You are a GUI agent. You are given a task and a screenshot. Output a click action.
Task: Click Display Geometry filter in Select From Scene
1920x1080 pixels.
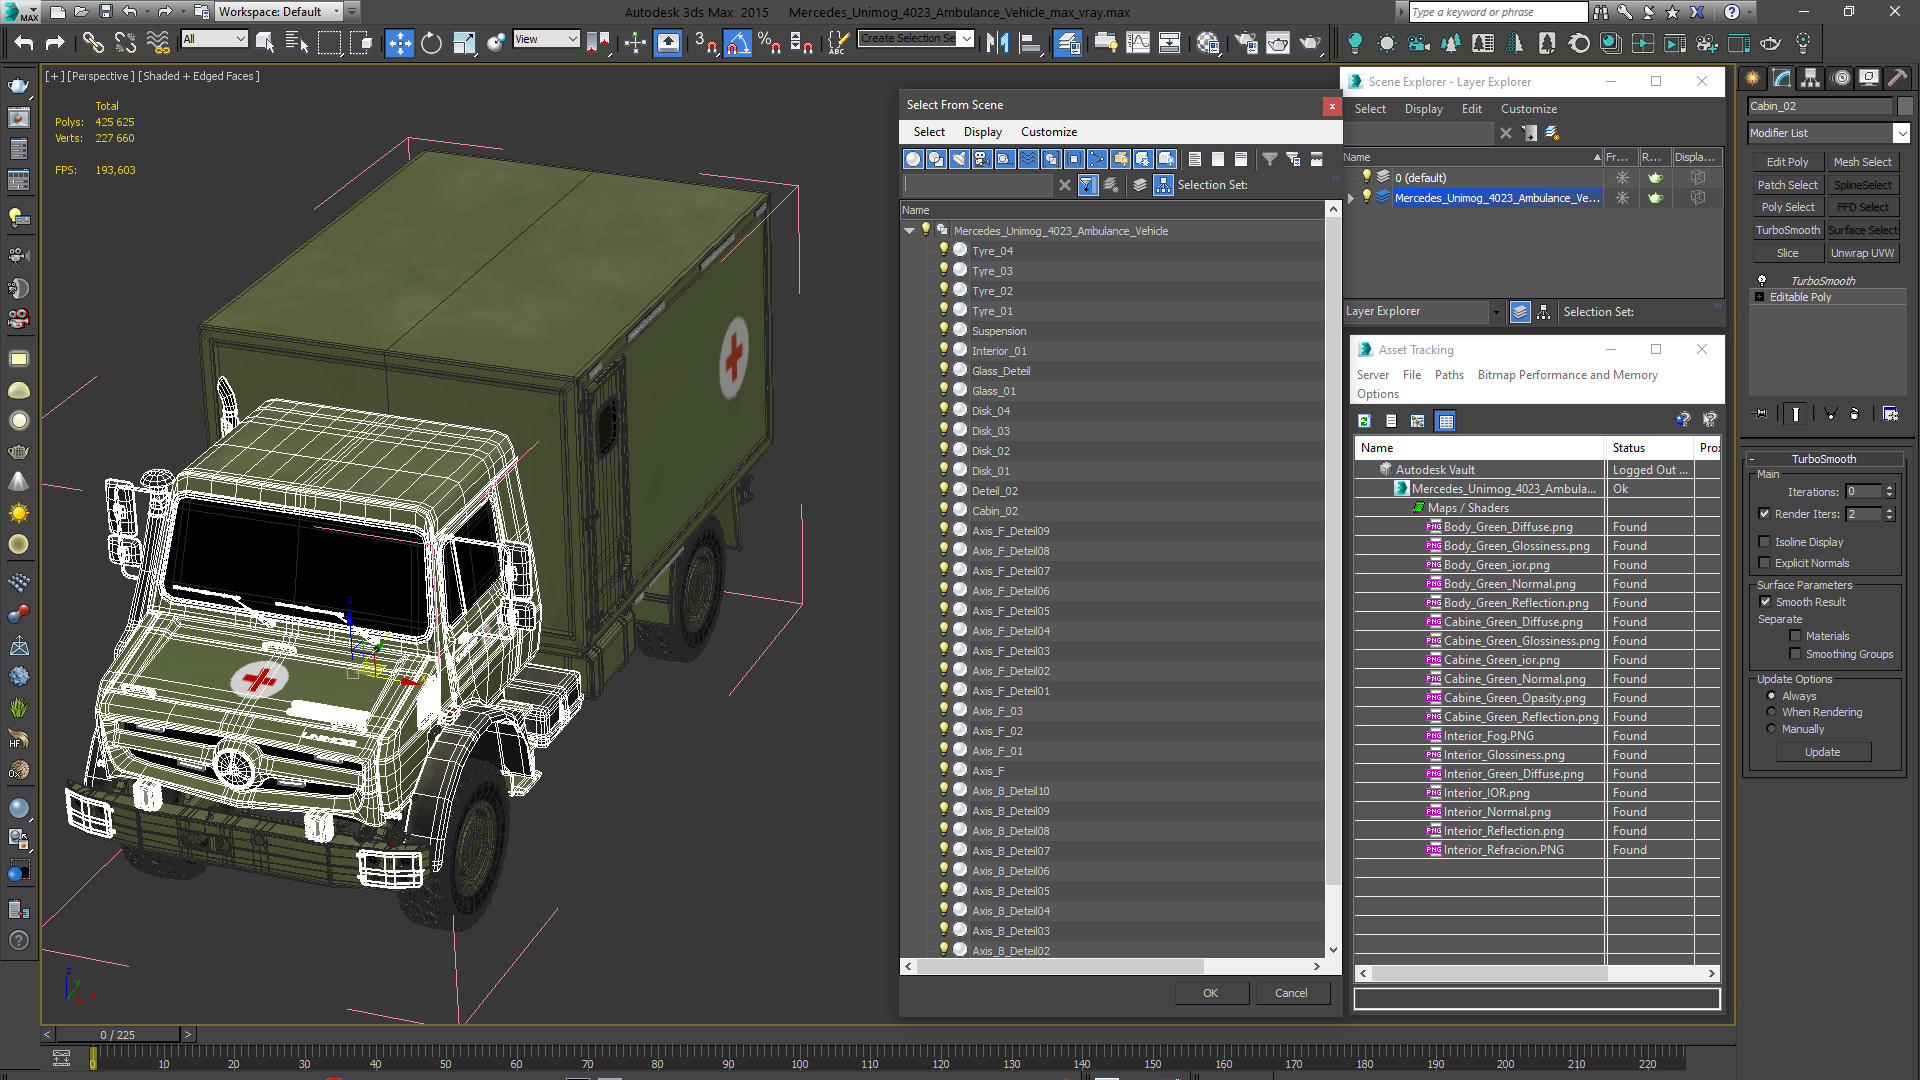click(913, 159)
